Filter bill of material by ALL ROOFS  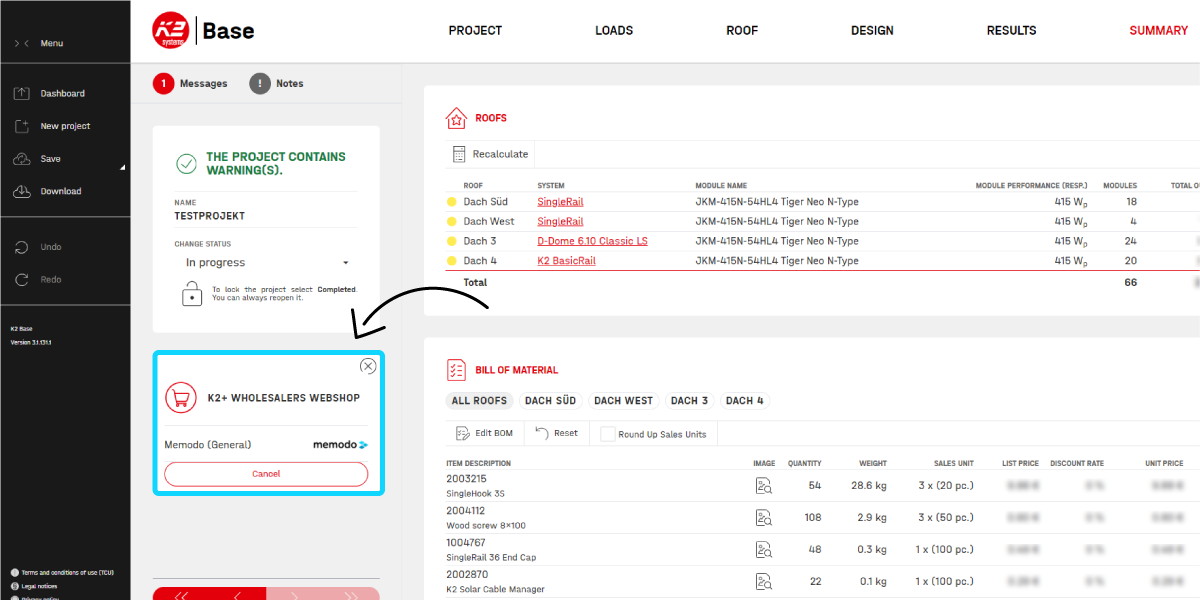tap(480, 401)
